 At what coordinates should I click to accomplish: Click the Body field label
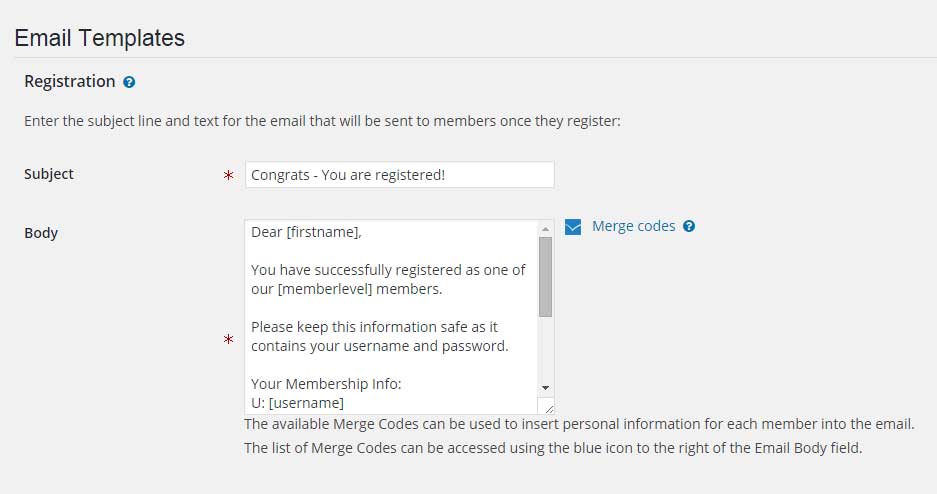tap(41, 233)
